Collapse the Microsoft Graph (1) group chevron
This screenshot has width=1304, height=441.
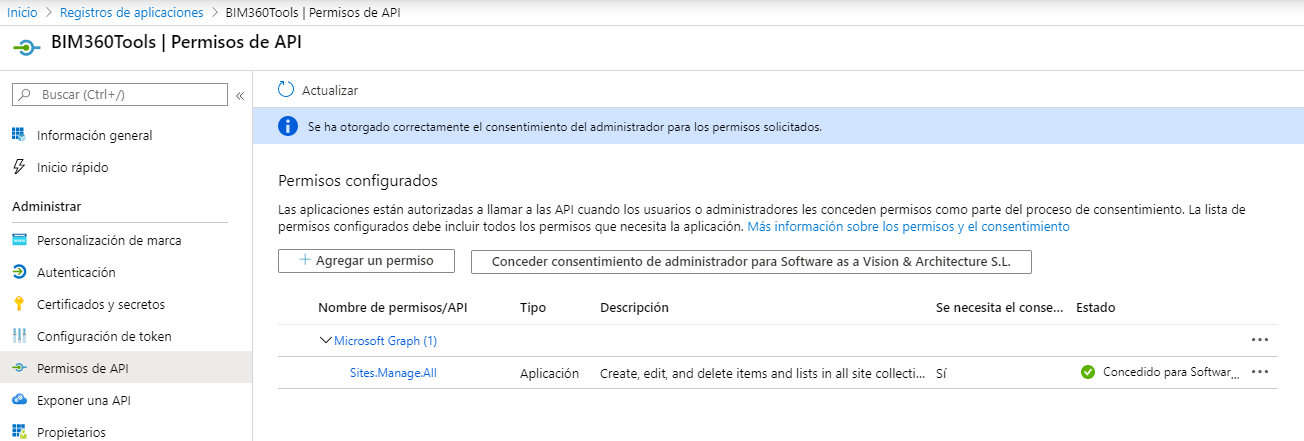pos(325,340)
